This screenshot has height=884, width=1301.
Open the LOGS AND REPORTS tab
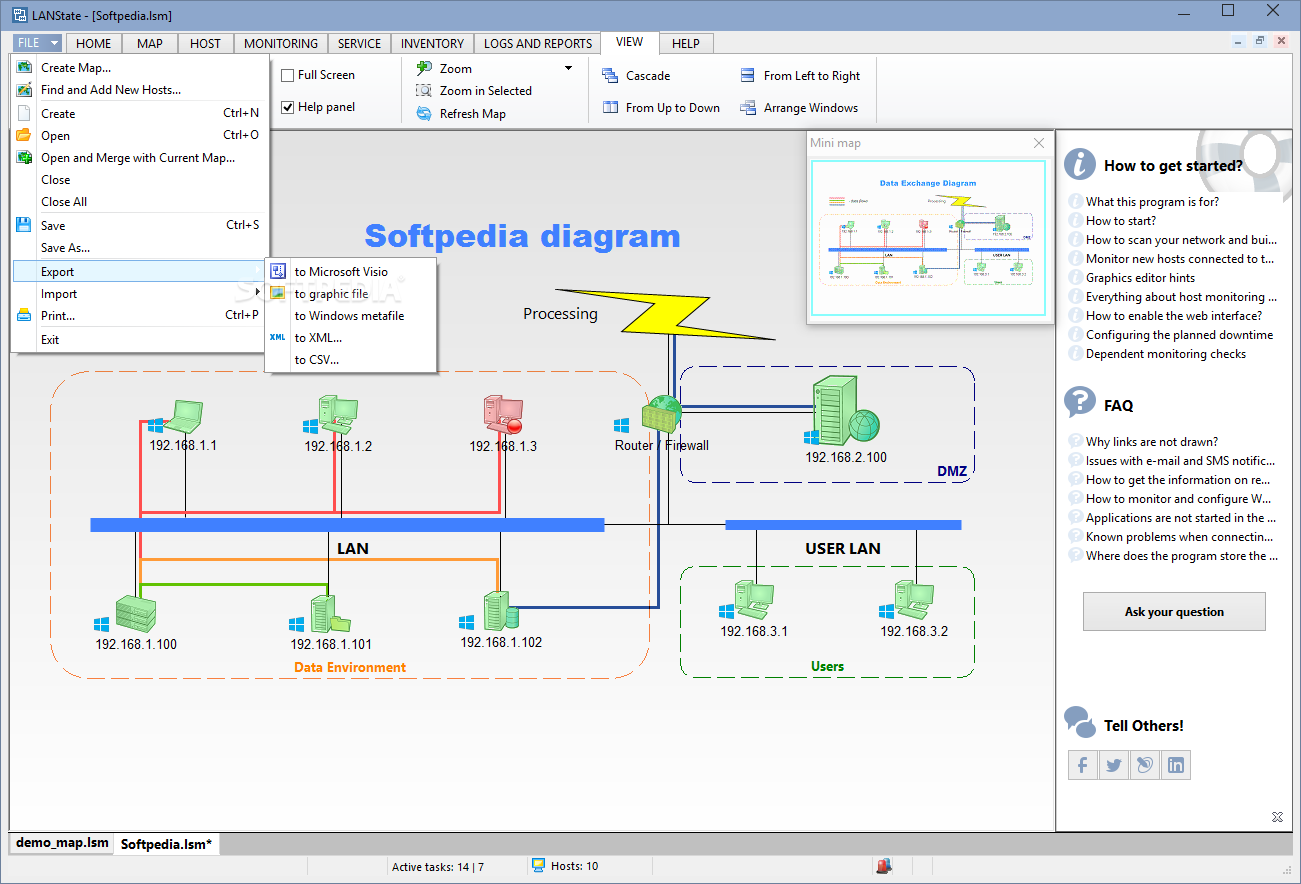(538, 43)
